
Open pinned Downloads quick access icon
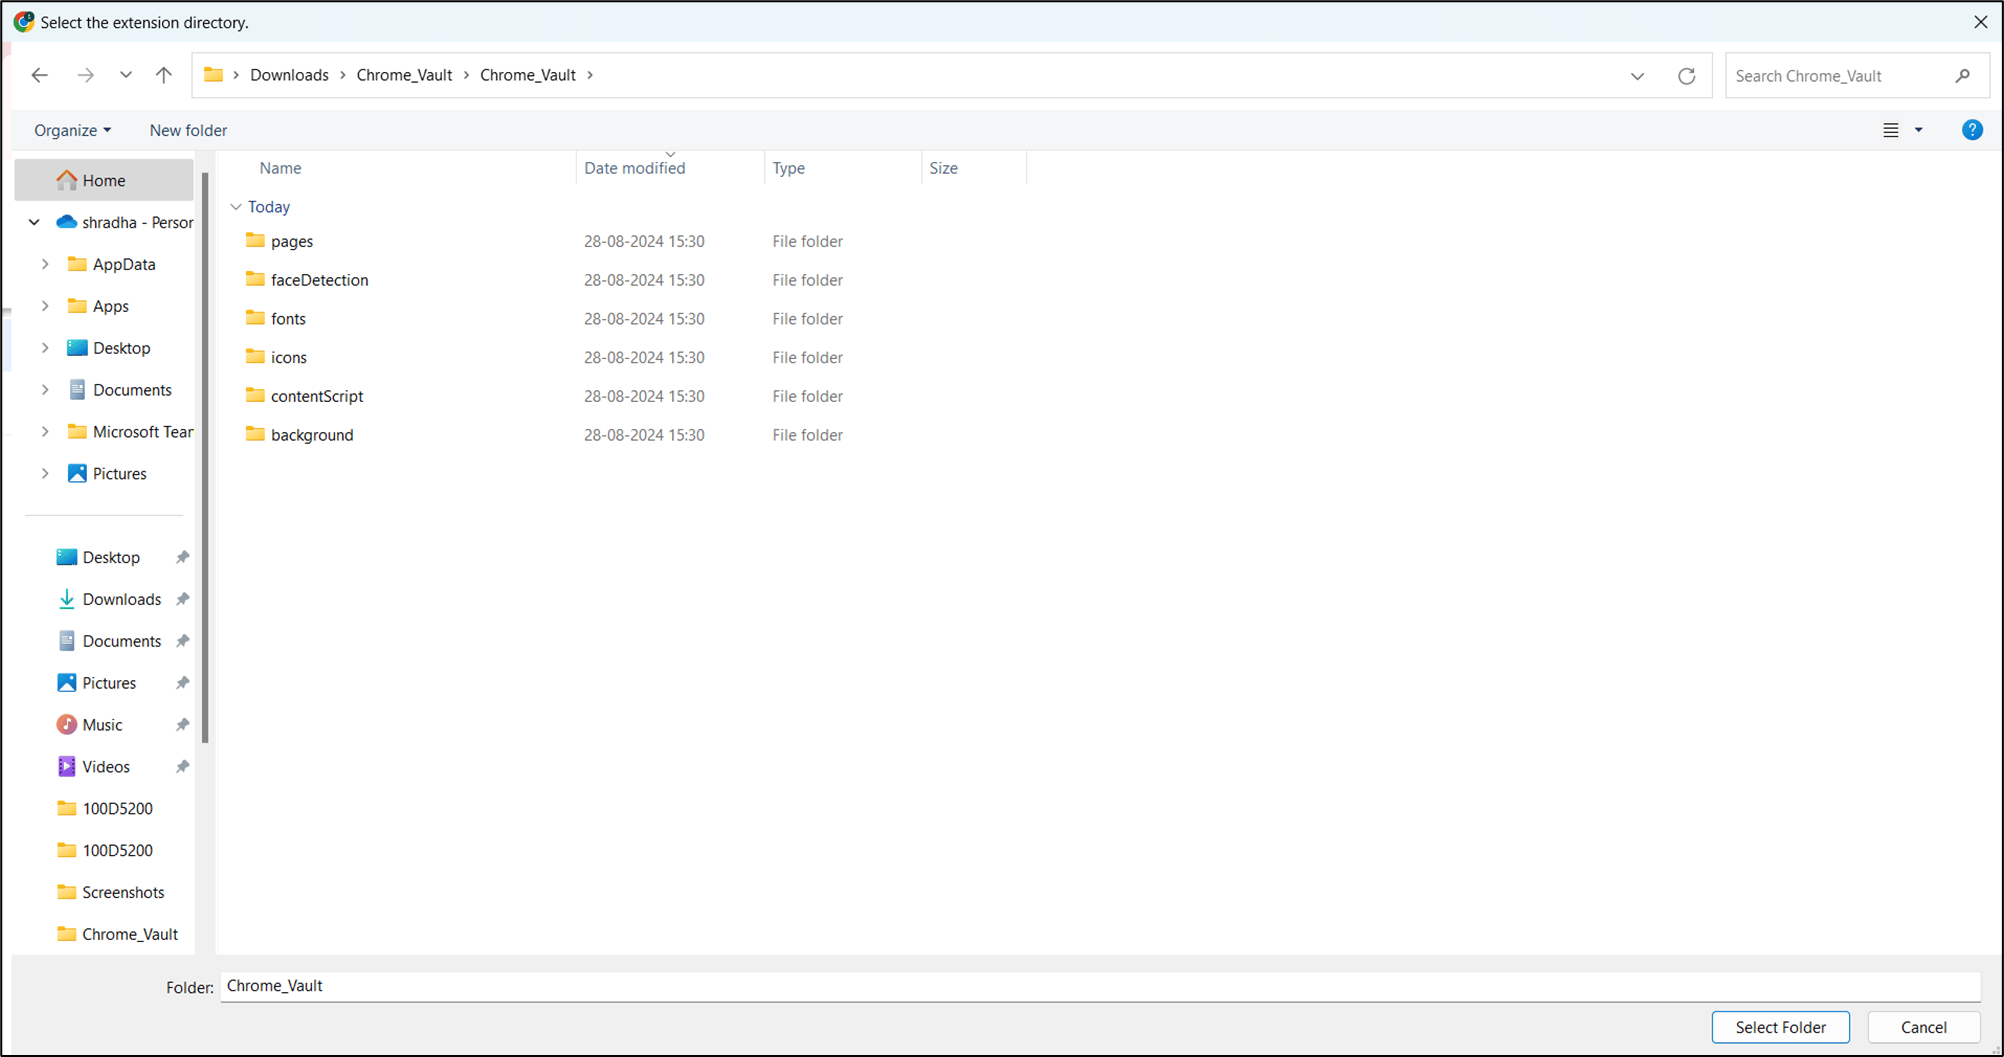[66, 599]
